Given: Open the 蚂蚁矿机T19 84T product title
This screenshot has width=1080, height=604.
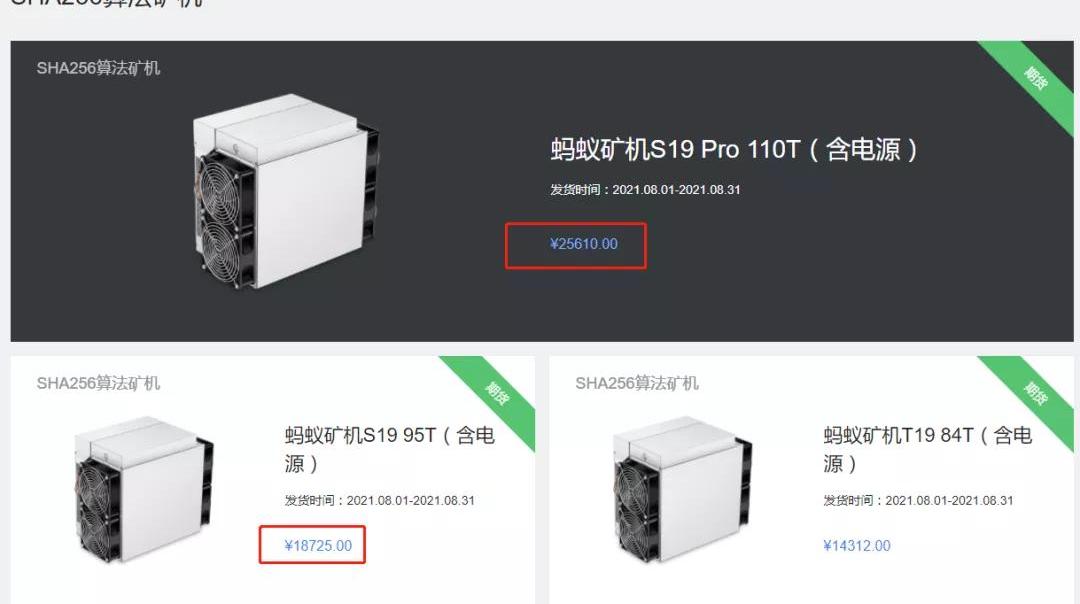Looking at the screenshot, I should click(x=928, y=449).
